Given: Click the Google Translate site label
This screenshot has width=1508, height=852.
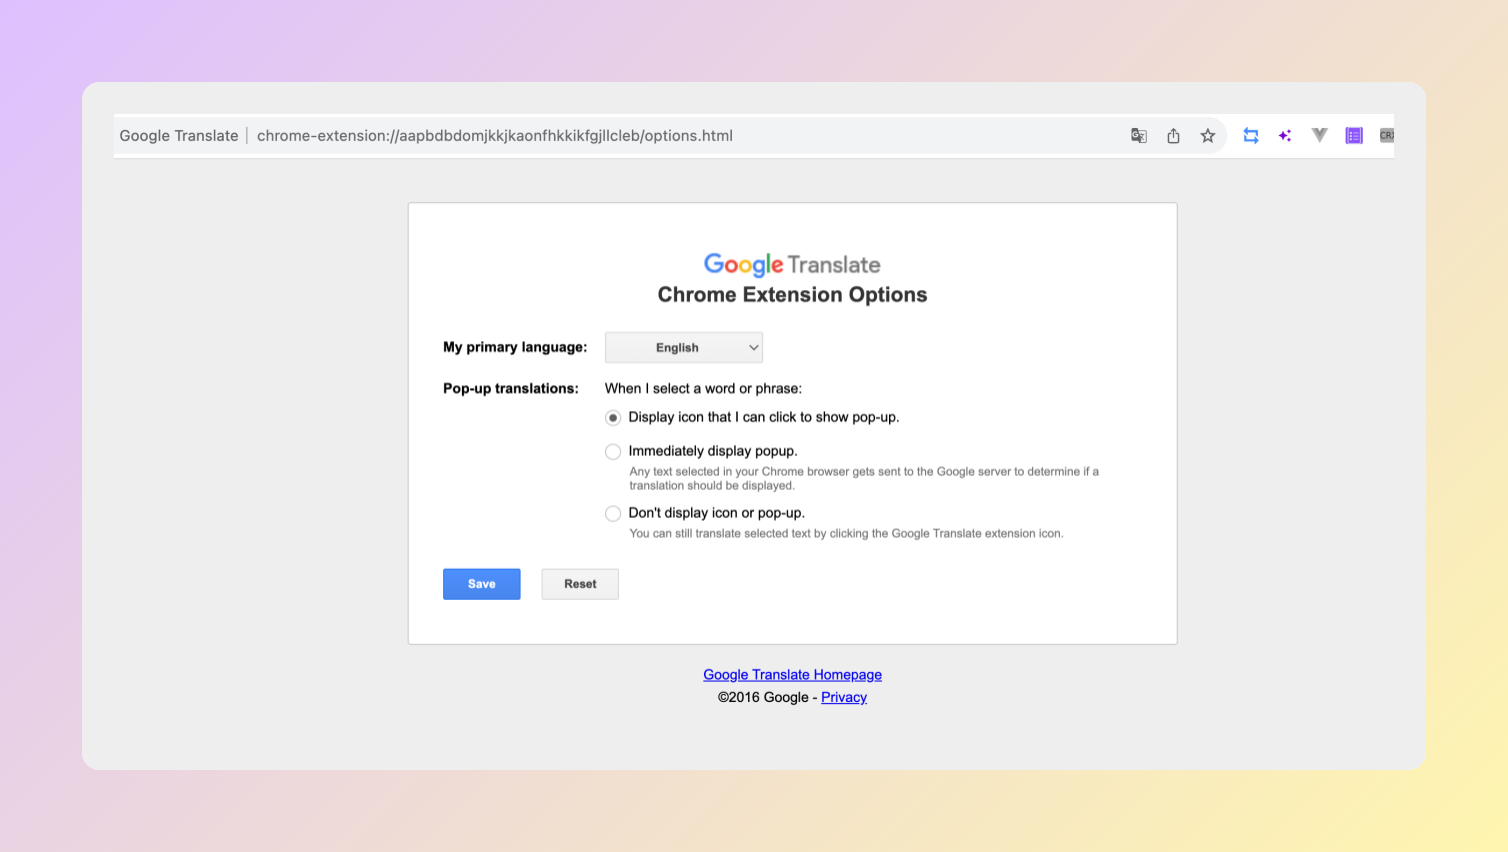Looking at the screenshot, I should point(179,136).
